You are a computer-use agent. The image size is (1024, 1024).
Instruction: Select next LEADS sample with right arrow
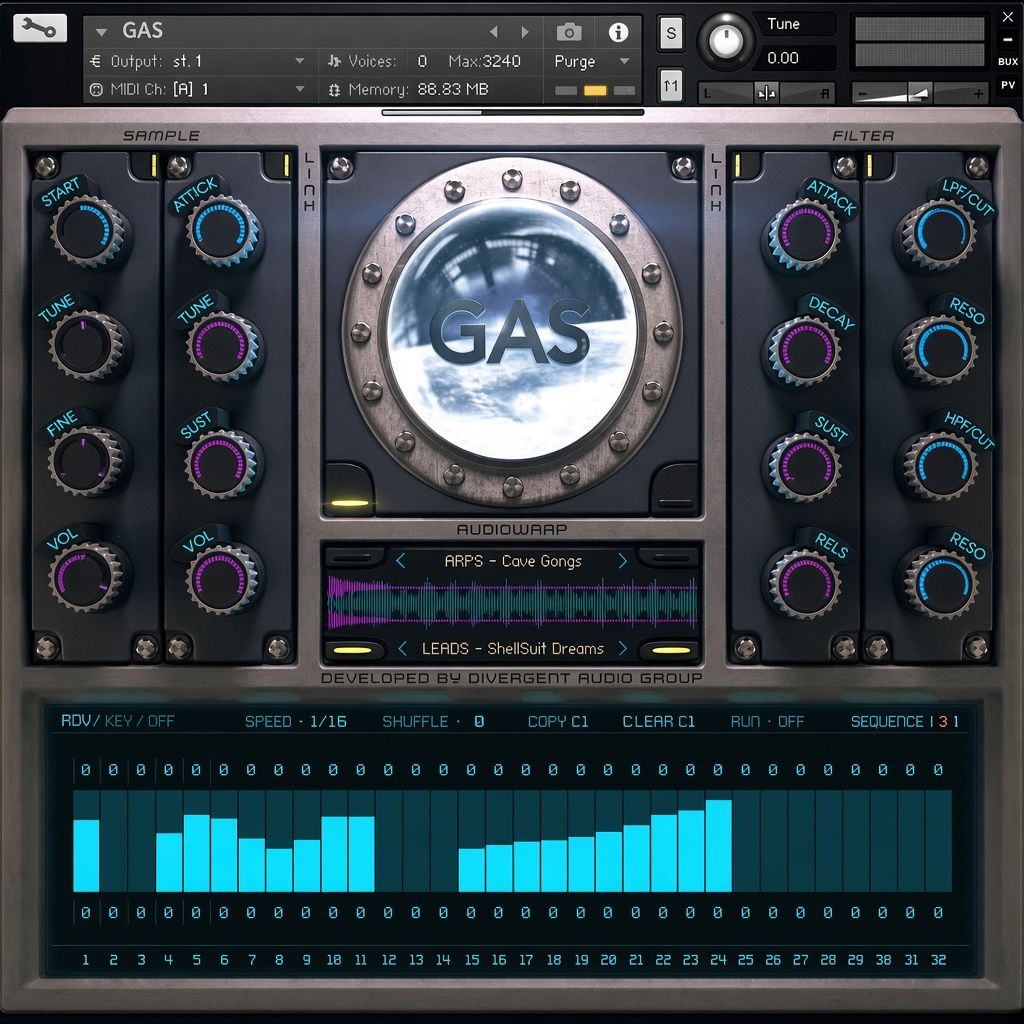pos(622,648)
